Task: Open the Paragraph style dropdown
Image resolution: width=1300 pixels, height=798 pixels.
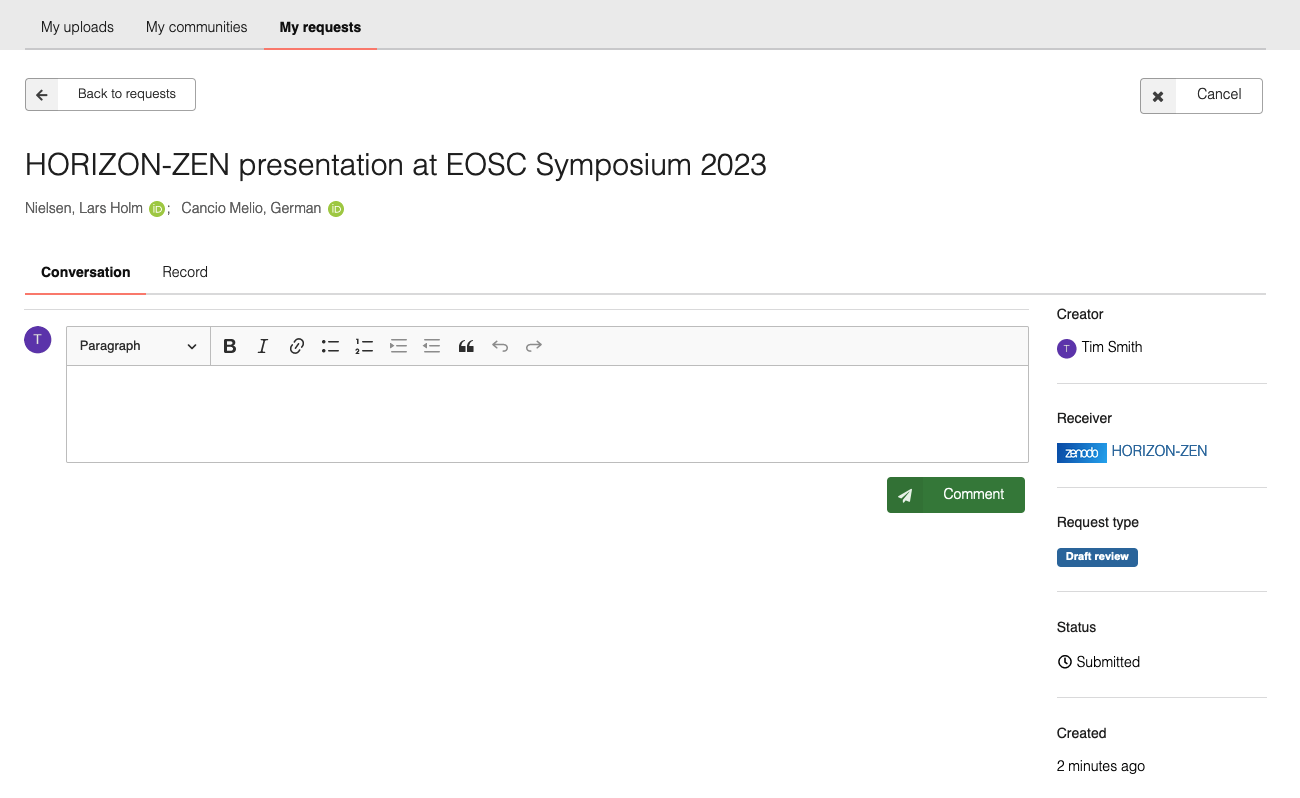Action: click(138, 346)
